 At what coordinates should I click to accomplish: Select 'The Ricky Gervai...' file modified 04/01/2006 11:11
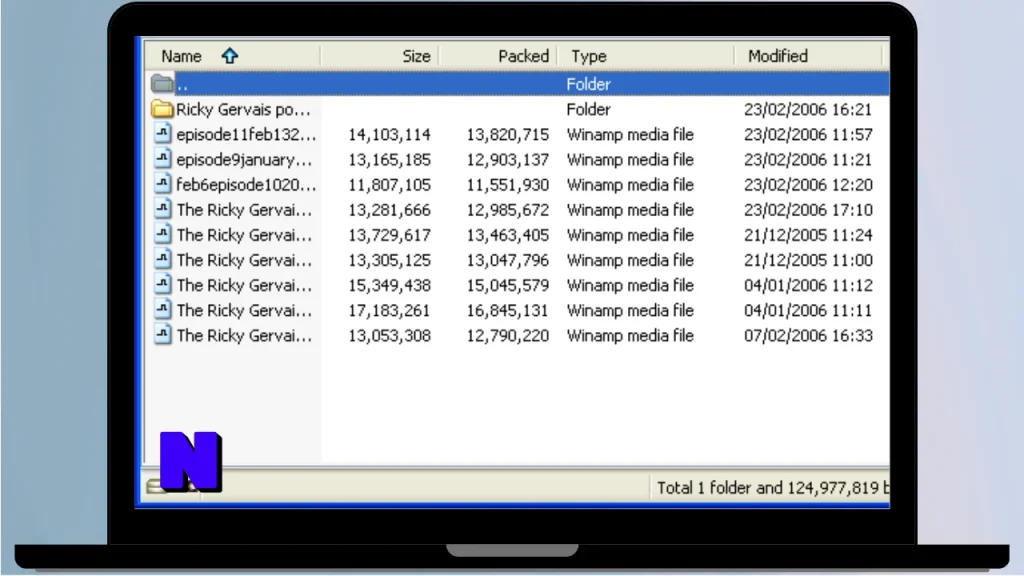244,311
